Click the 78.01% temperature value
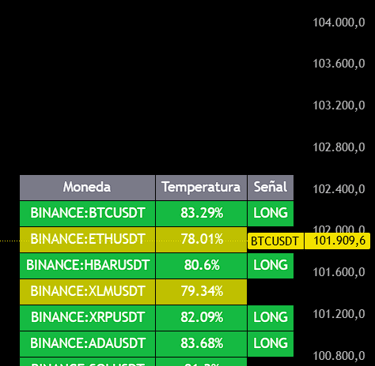Image resolution: width=375 pixels, height=366 pixels. tap(201, 239)
